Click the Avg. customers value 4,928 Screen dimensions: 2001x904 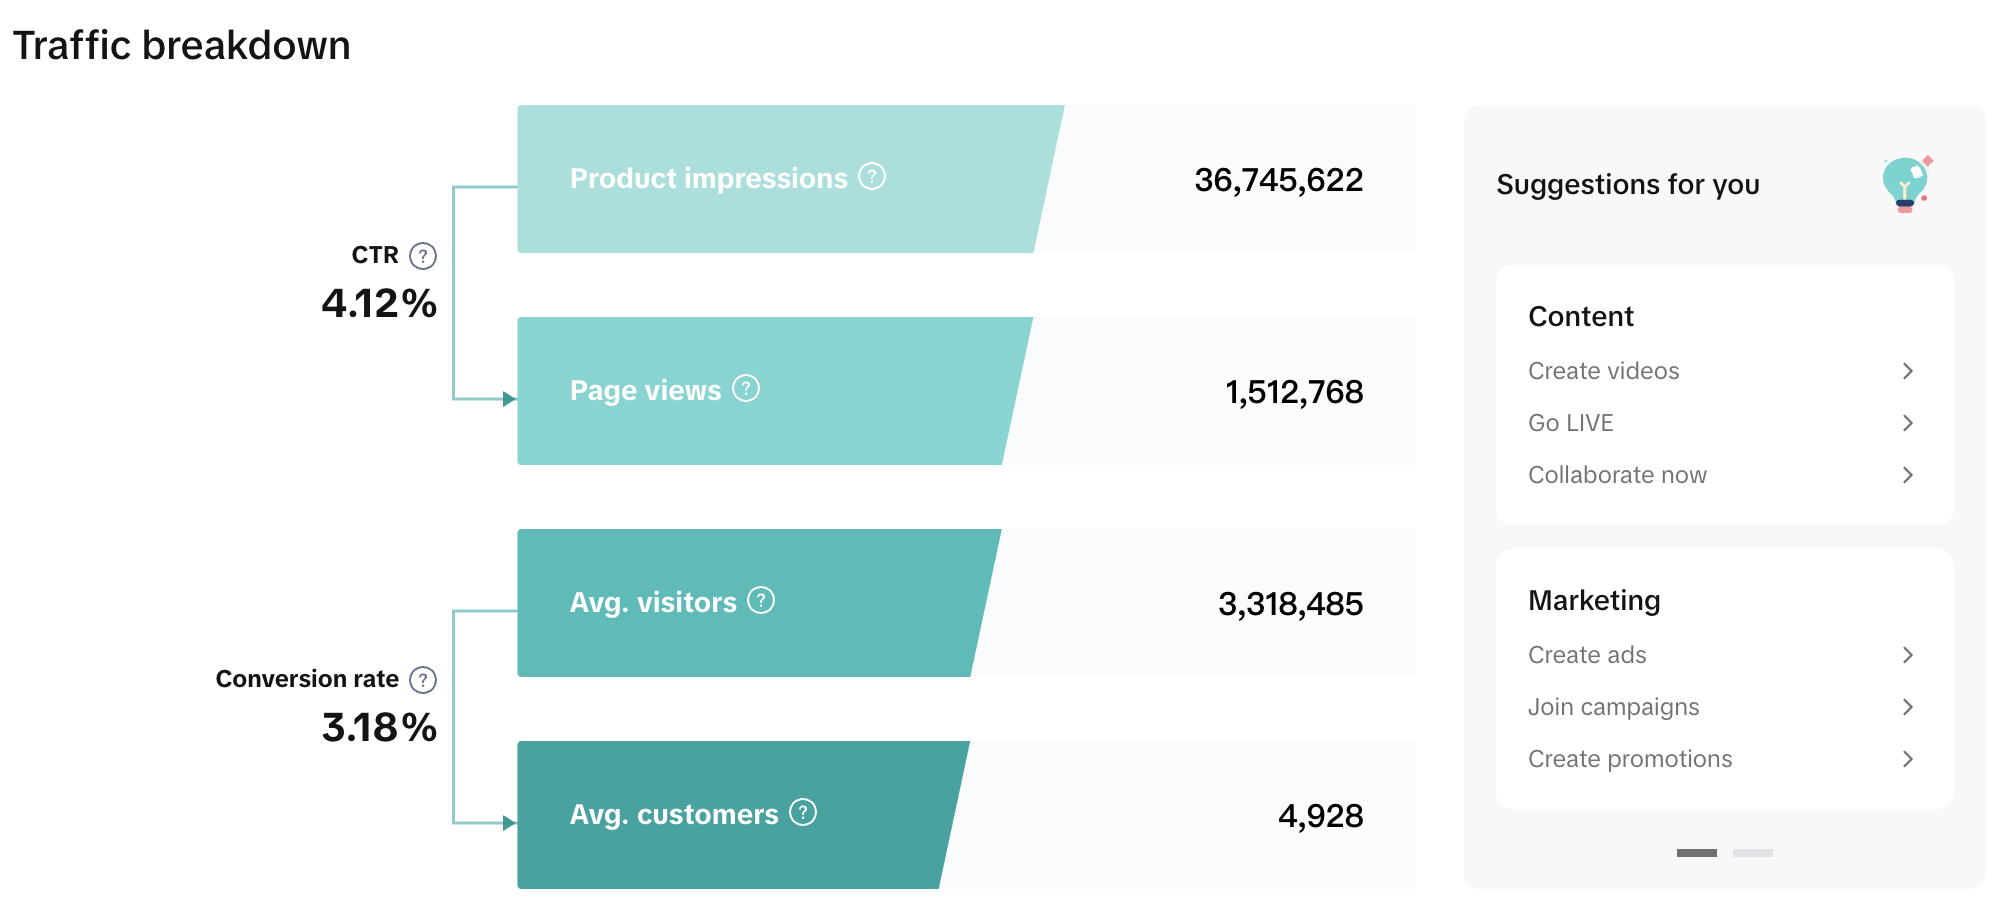[x=1320, y=816]
